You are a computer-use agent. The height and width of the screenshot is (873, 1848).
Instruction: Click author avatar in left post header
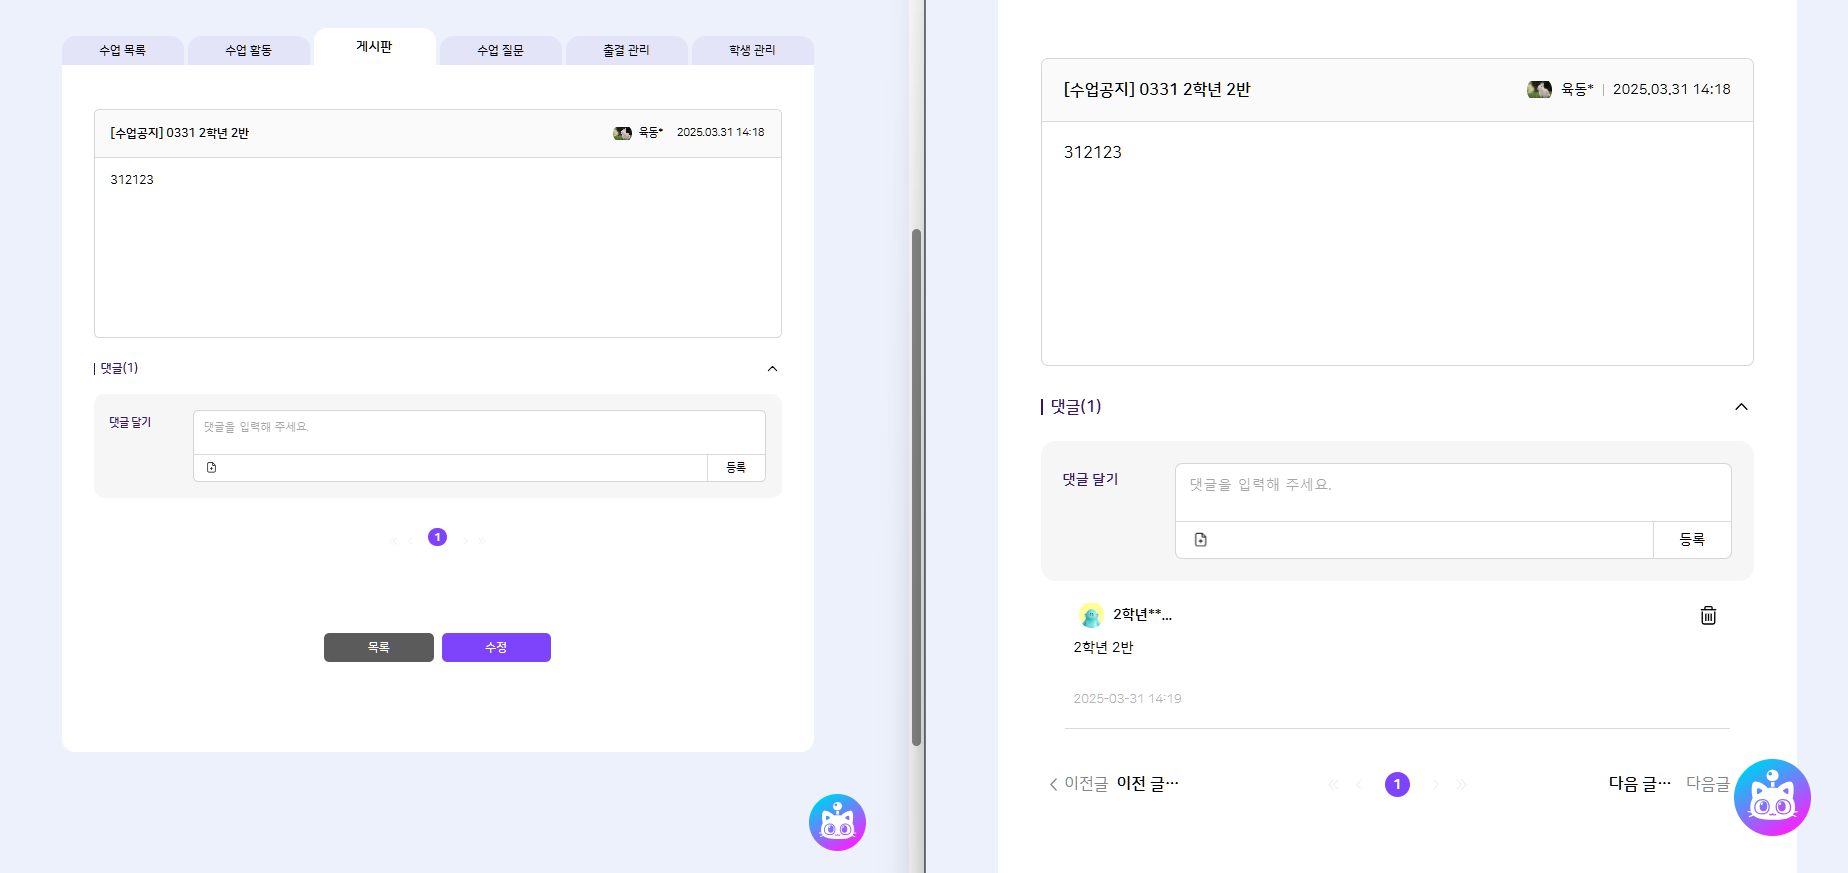pyautogui.click(x=622, y=133)
